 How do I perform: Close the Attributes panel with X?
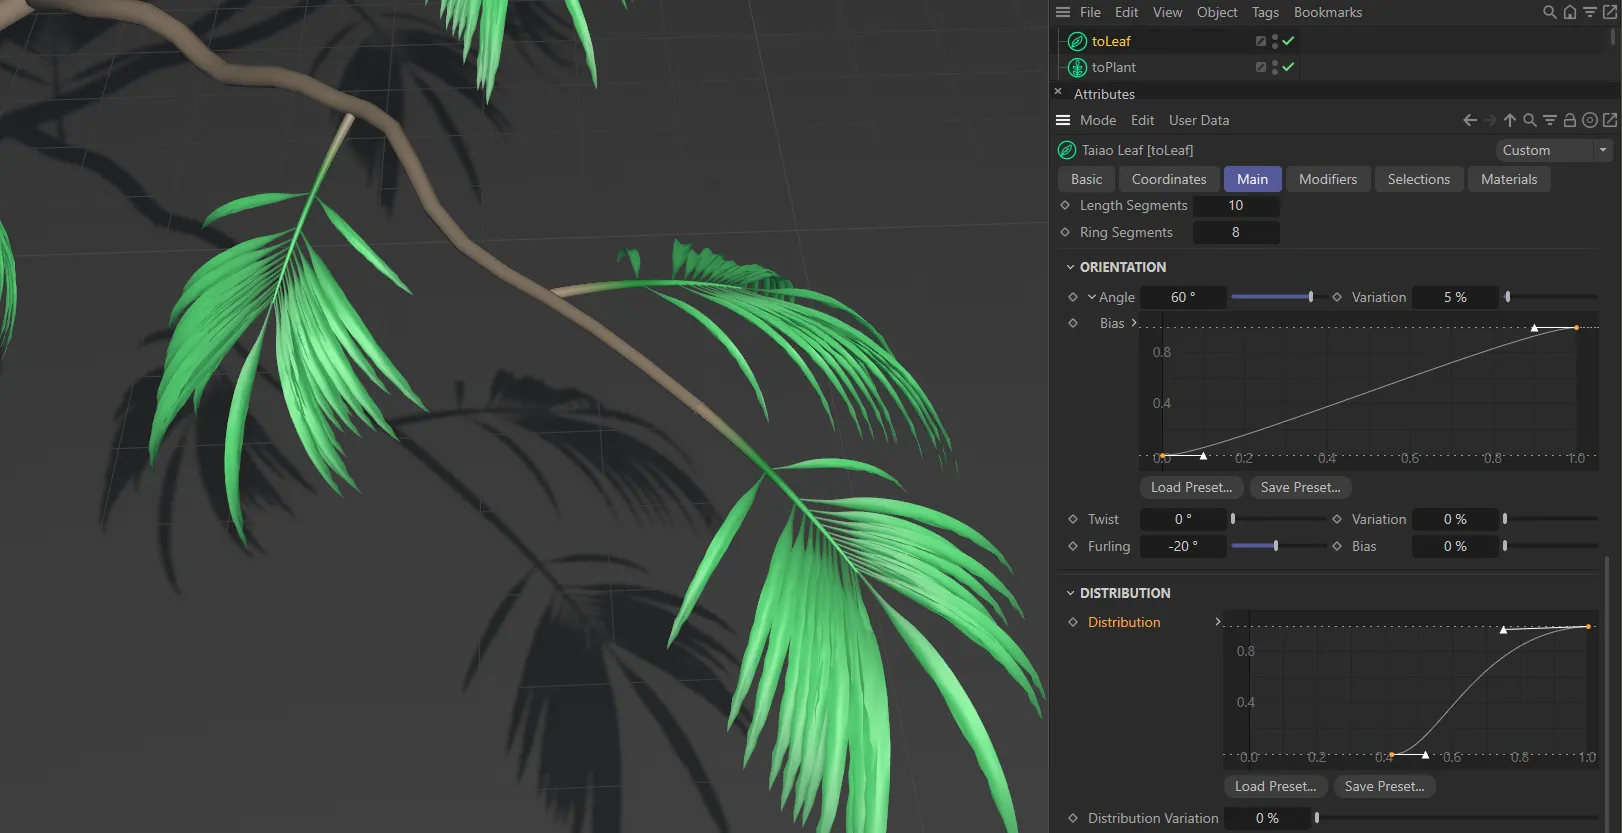[1058, 91]
